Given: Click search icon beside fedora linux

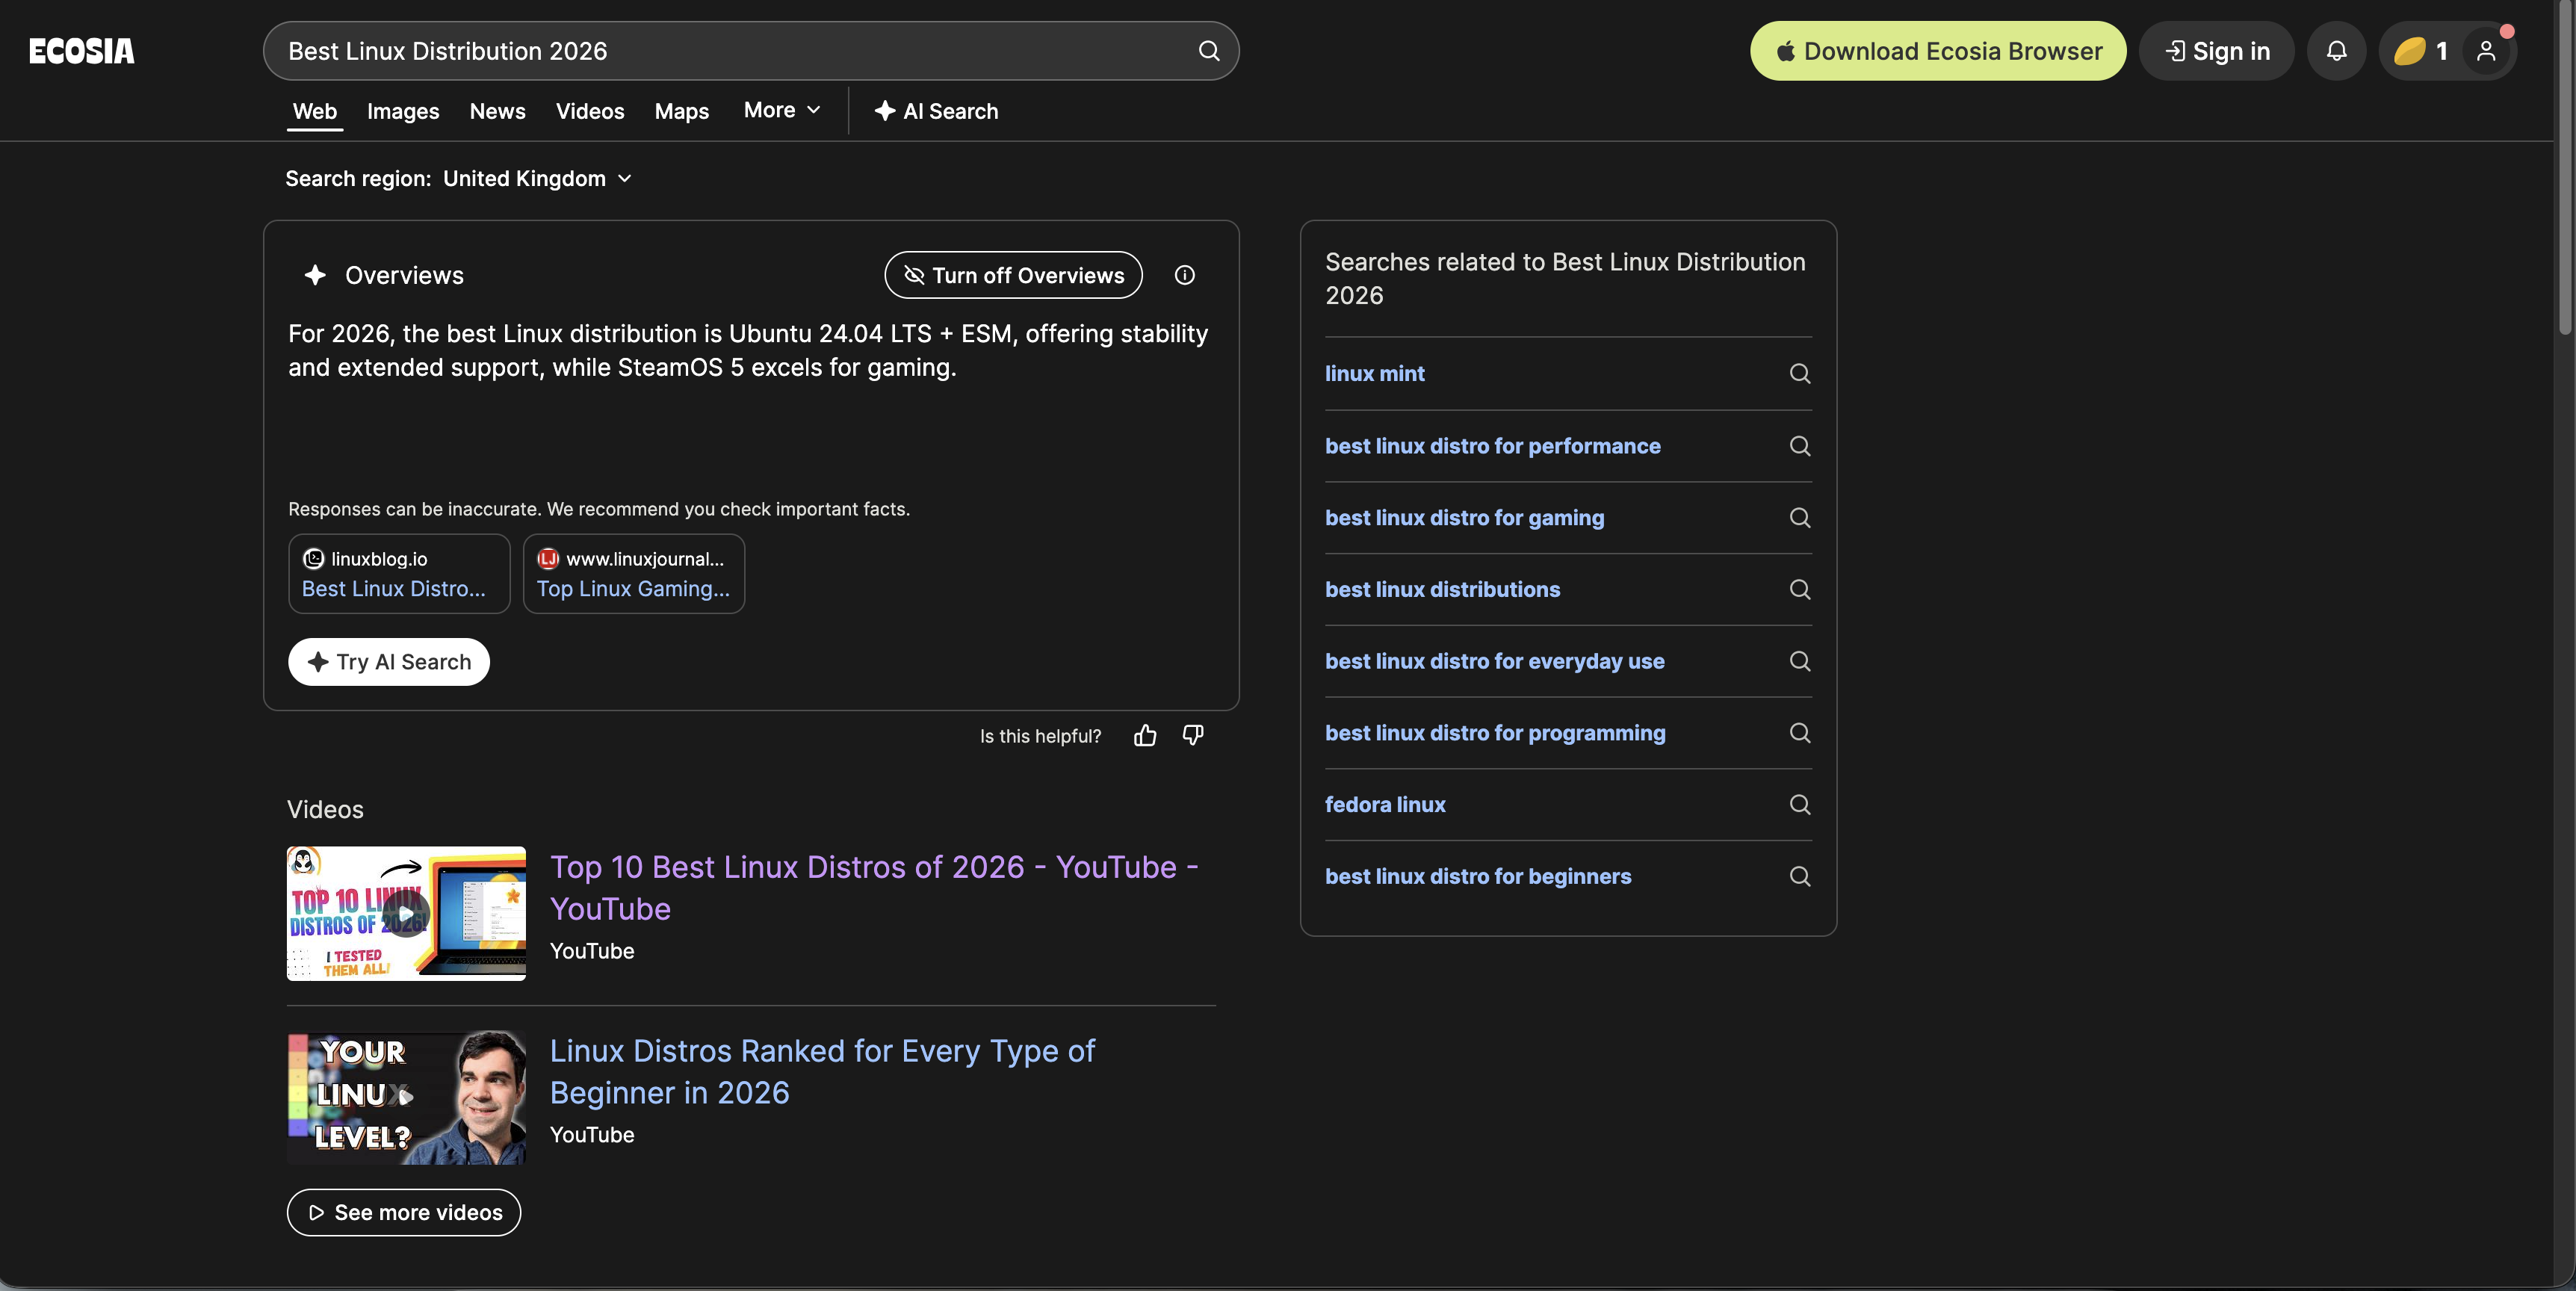Looking at the screenshot, I should point(1799,805).
